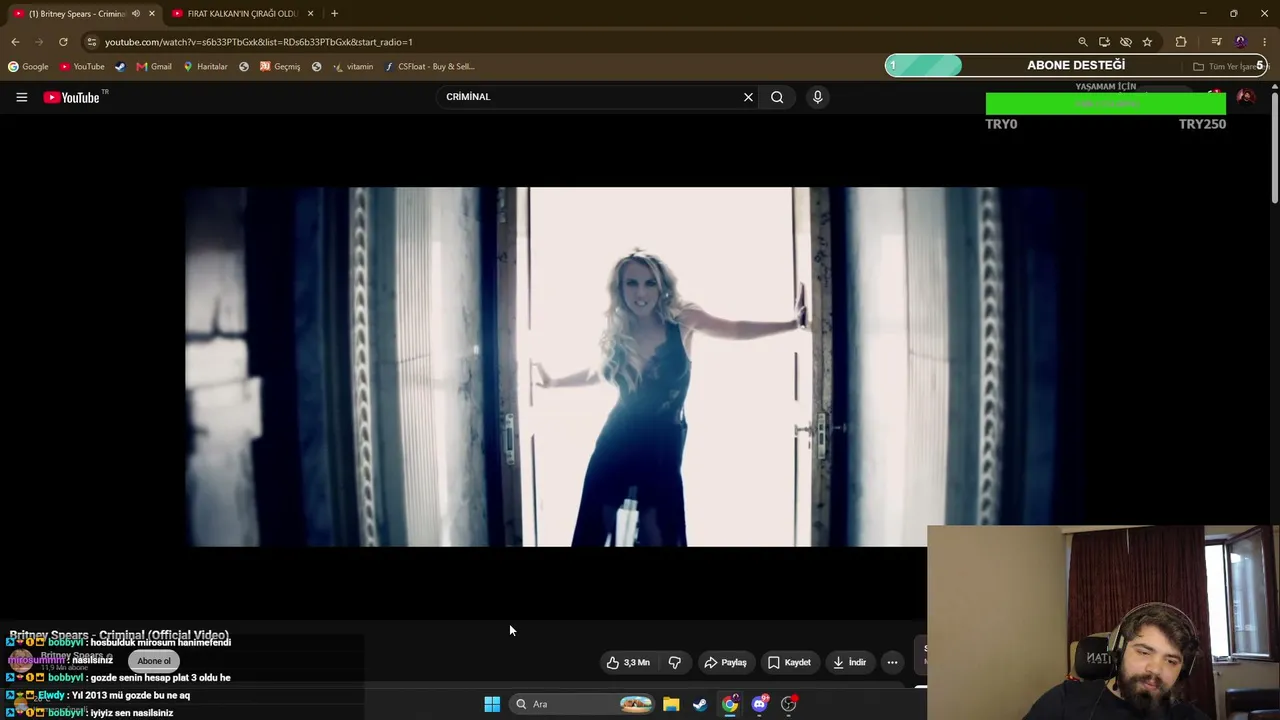This screenshot has width=1280, height=720.
Task: Click the globe bookmark before vitamin
Action: [x=316, y=66]
